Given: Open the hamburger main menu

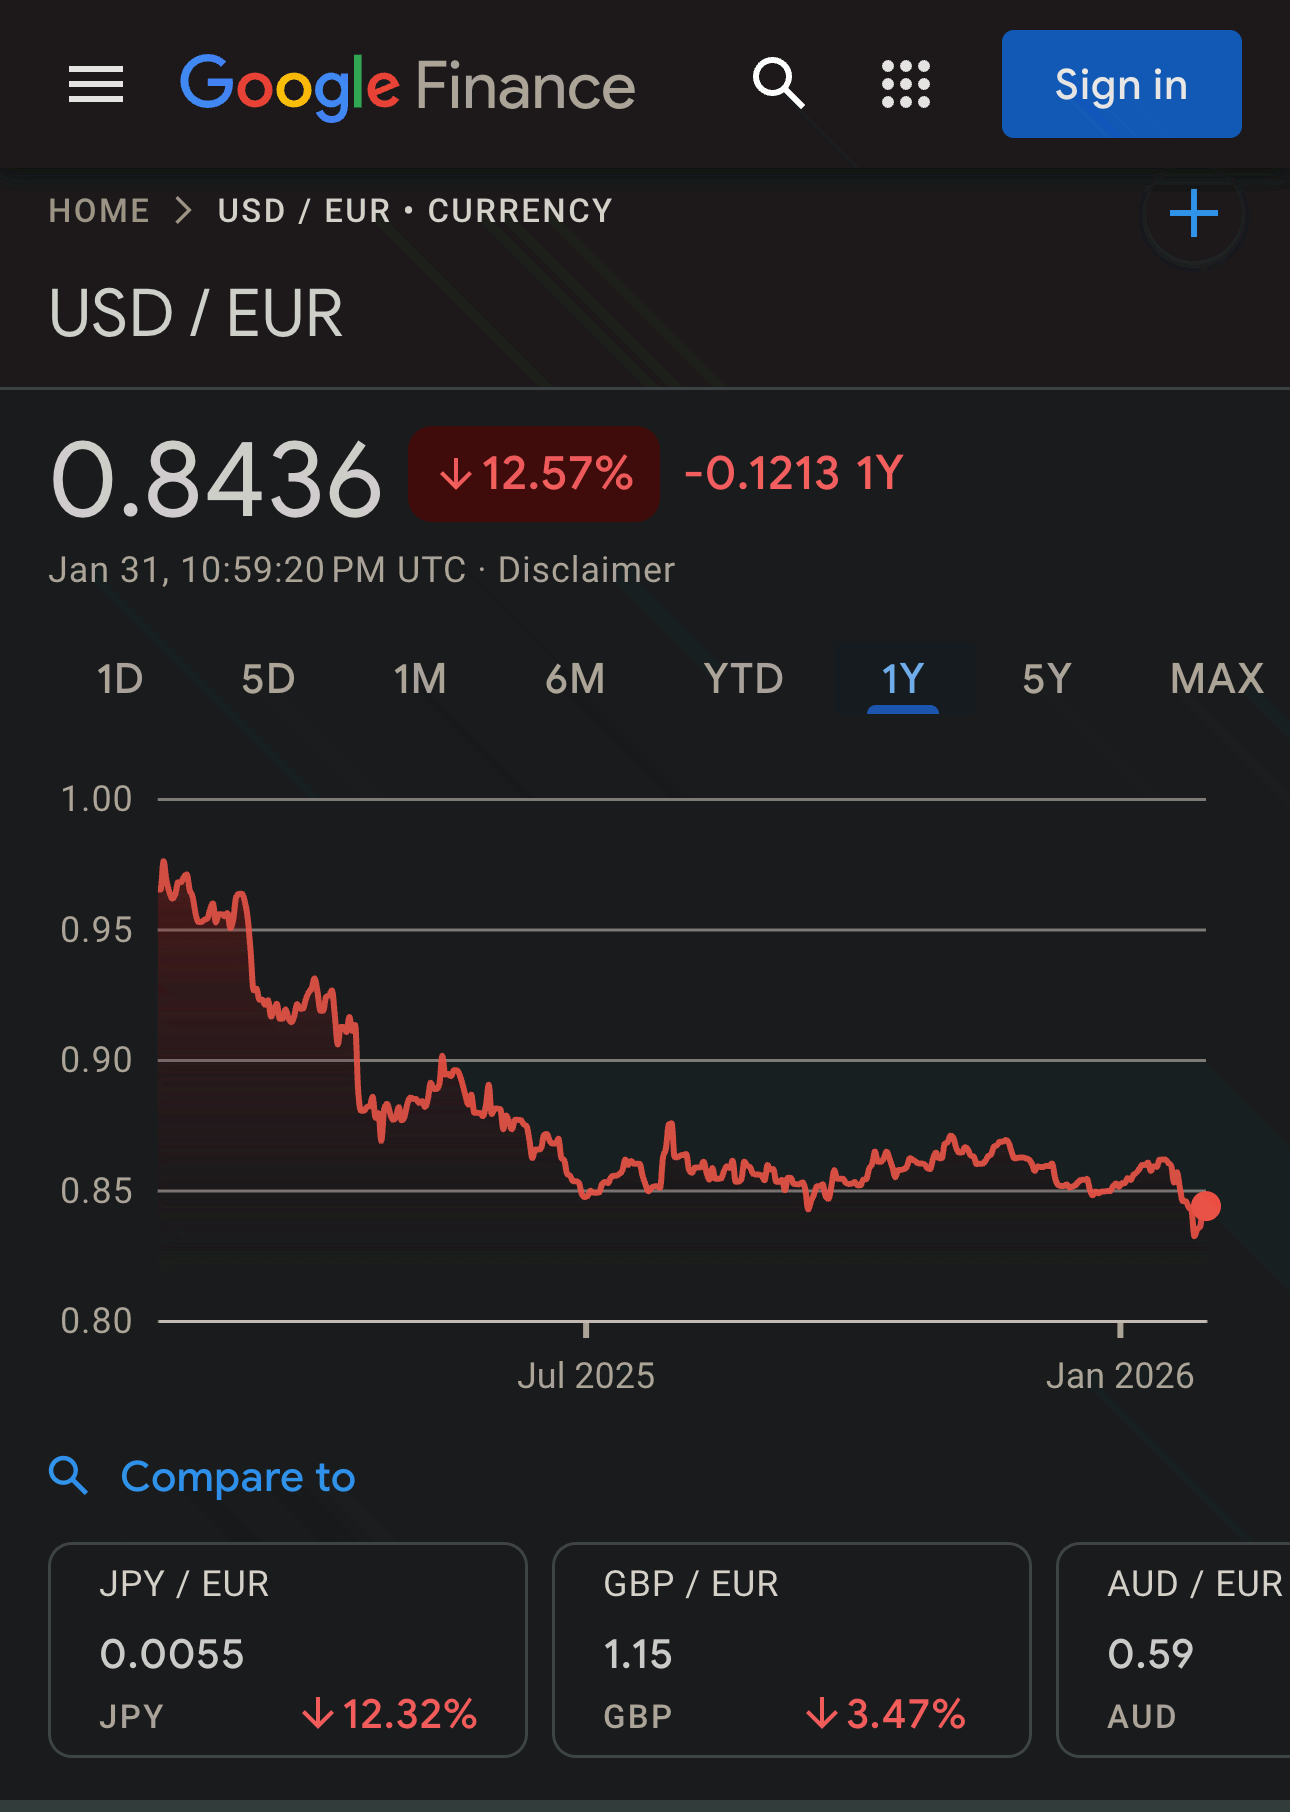Looking at the screenshot, I should pos(96,84).
